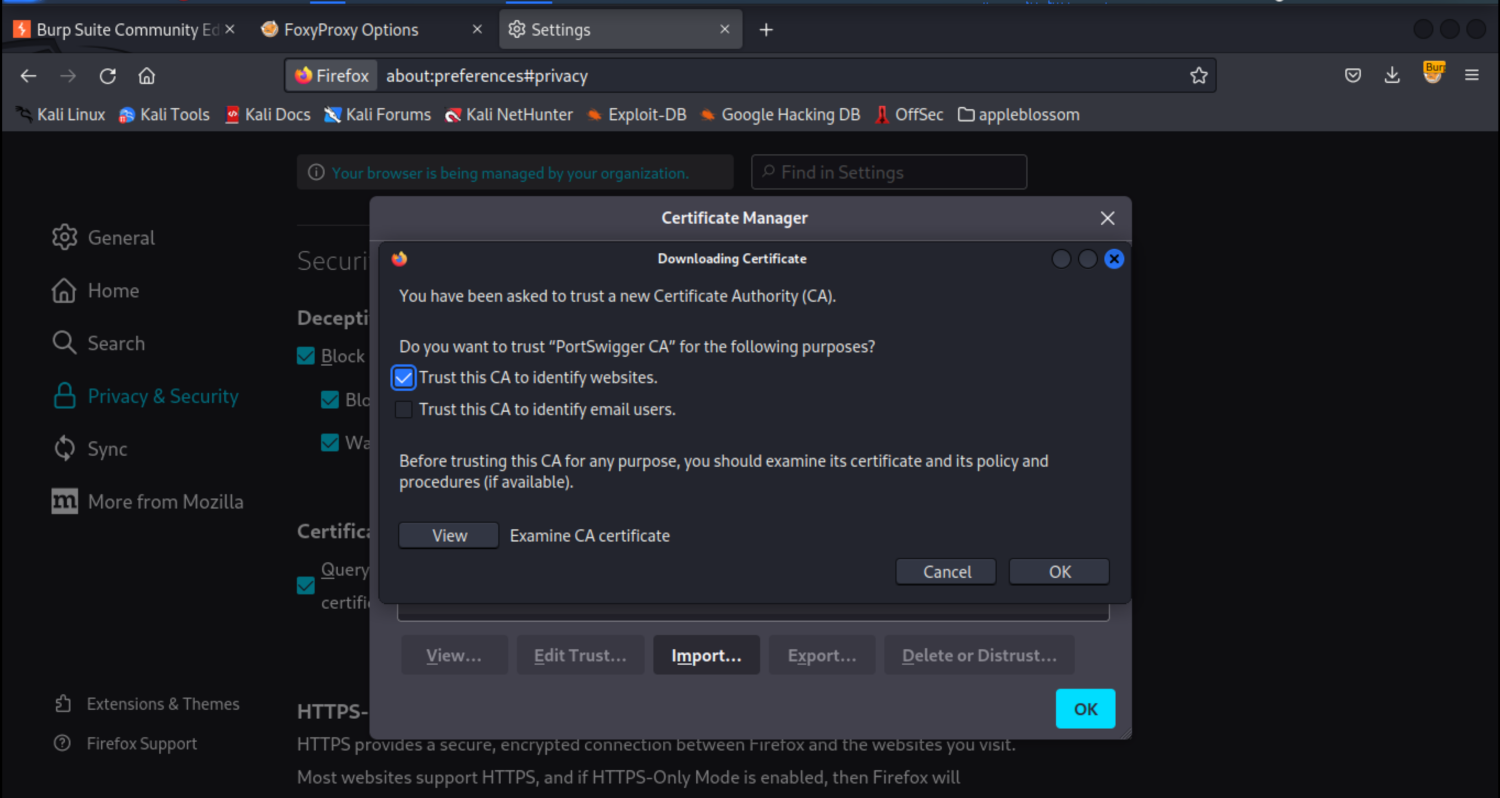Open Search settings category
Screen dimensions: 1500x798
[x=99, y=344]
